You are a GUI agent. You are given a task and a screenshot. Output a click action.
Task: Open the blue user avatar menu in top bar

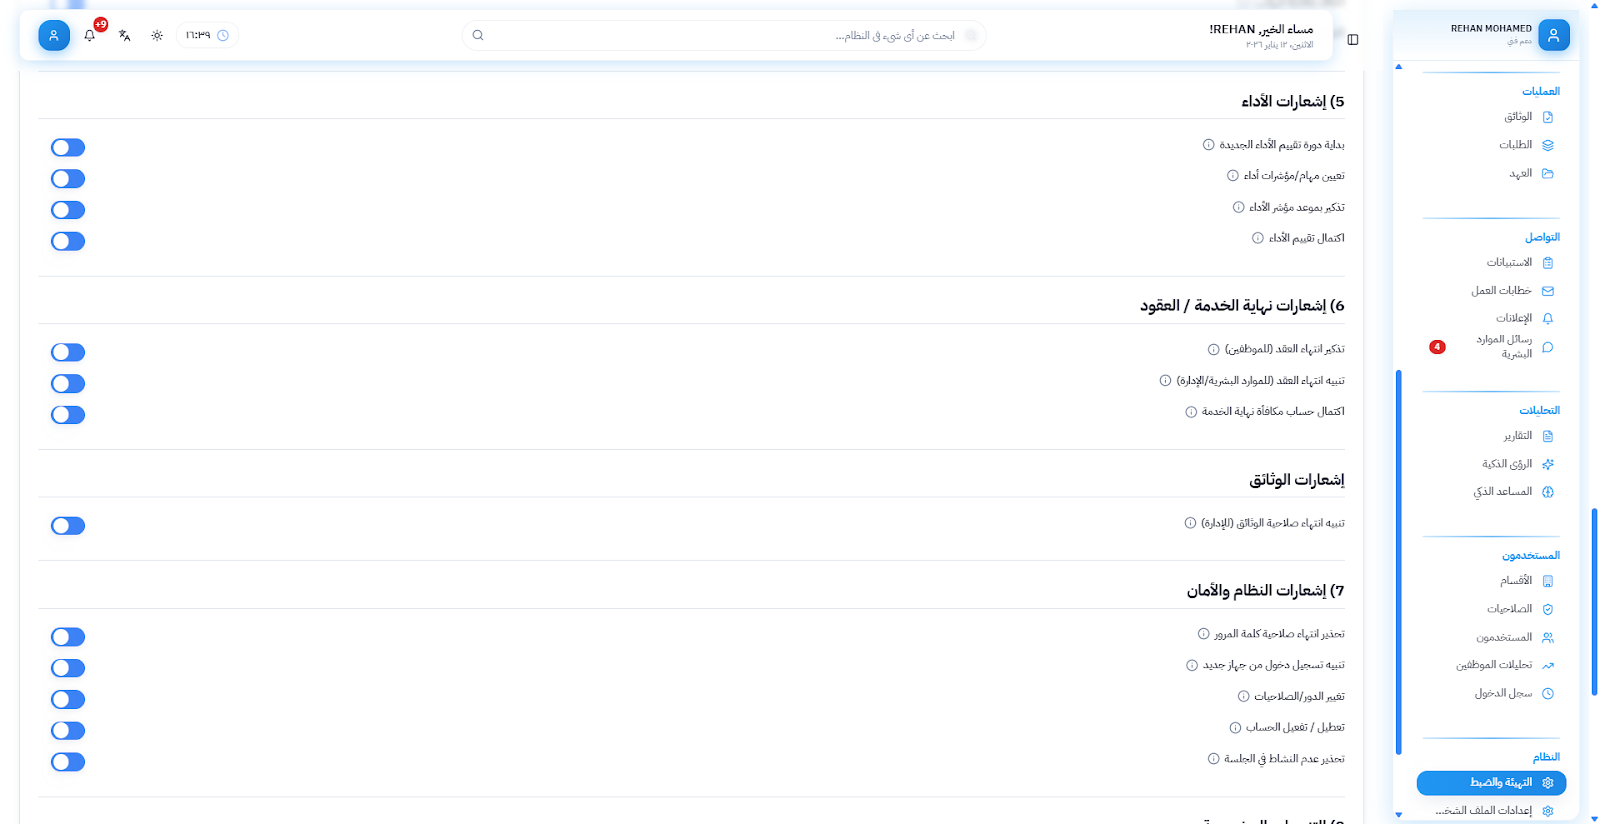pyautogui.click(x=54, y=36)
